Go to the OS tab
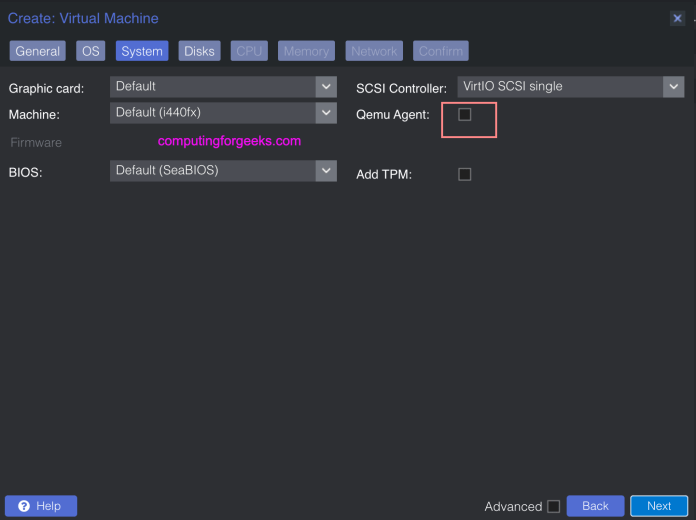 [x=91, y=51]
